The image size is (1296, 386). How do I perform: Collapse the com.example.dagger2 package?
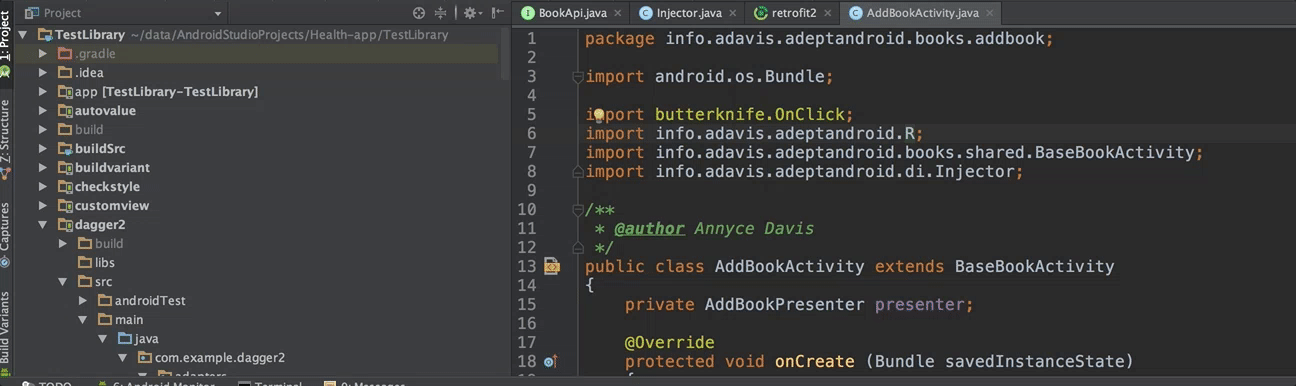[x=123, y=357]
